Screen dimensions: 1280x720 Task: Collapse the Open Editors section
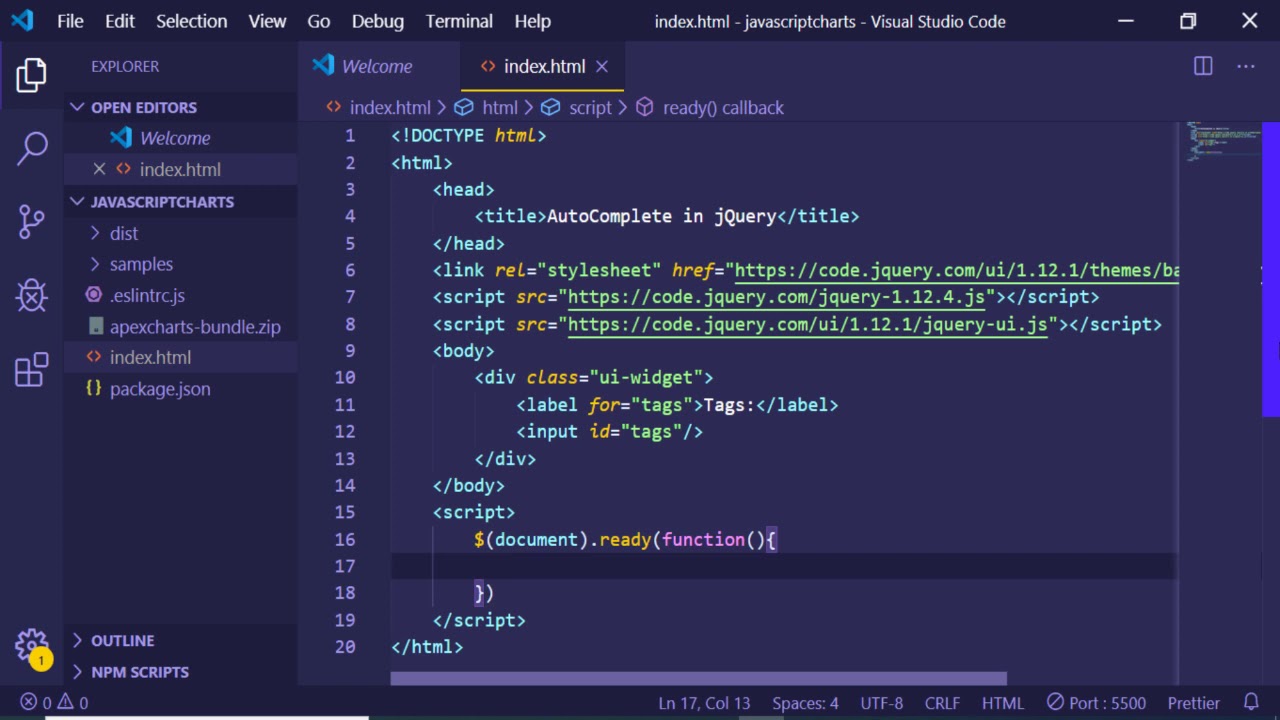click(x=143, y=107)
